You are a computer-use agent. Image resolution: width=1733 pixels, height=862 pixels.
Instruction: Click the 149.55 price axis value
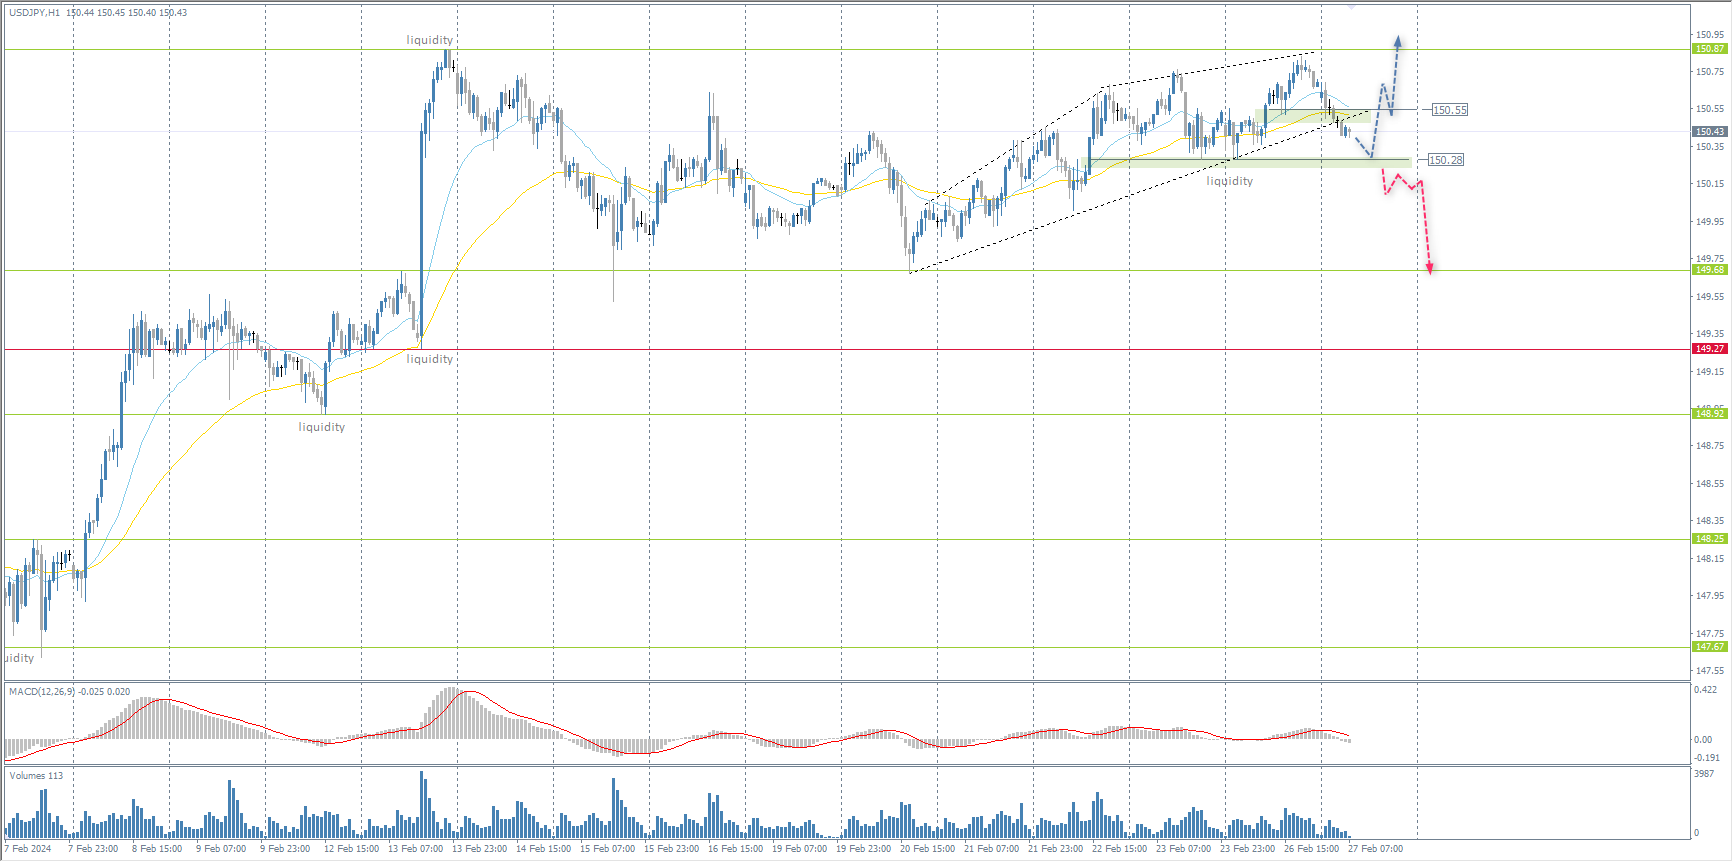coord(1710,297)
